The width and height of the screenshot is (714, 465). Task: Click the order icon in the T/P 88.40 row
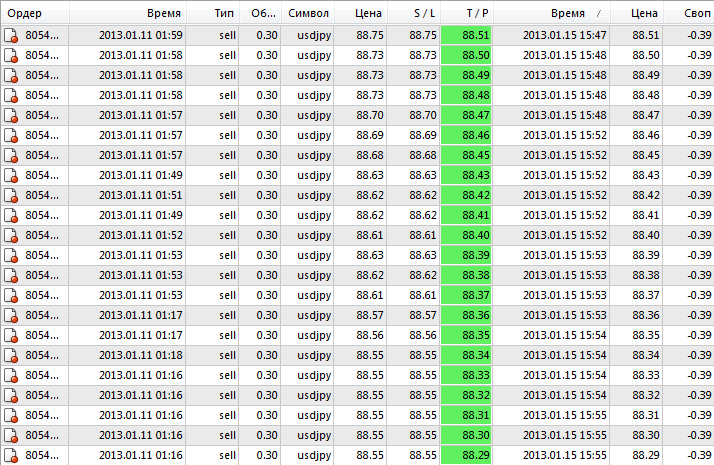coord(11,236)
